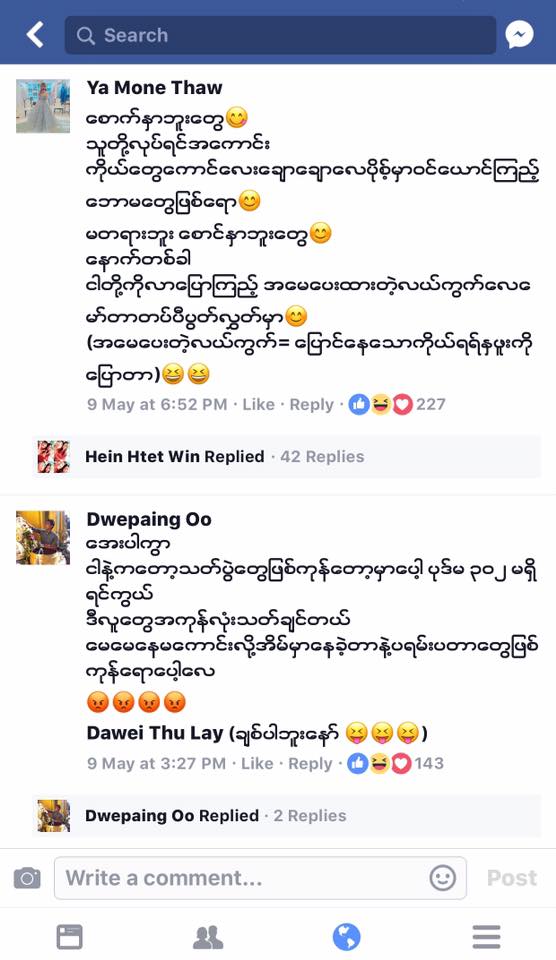Image resolution: width=556 pixels, height=960 pixels.
Task: Open the notifications globe tab
Action: [x=347, y=937]
